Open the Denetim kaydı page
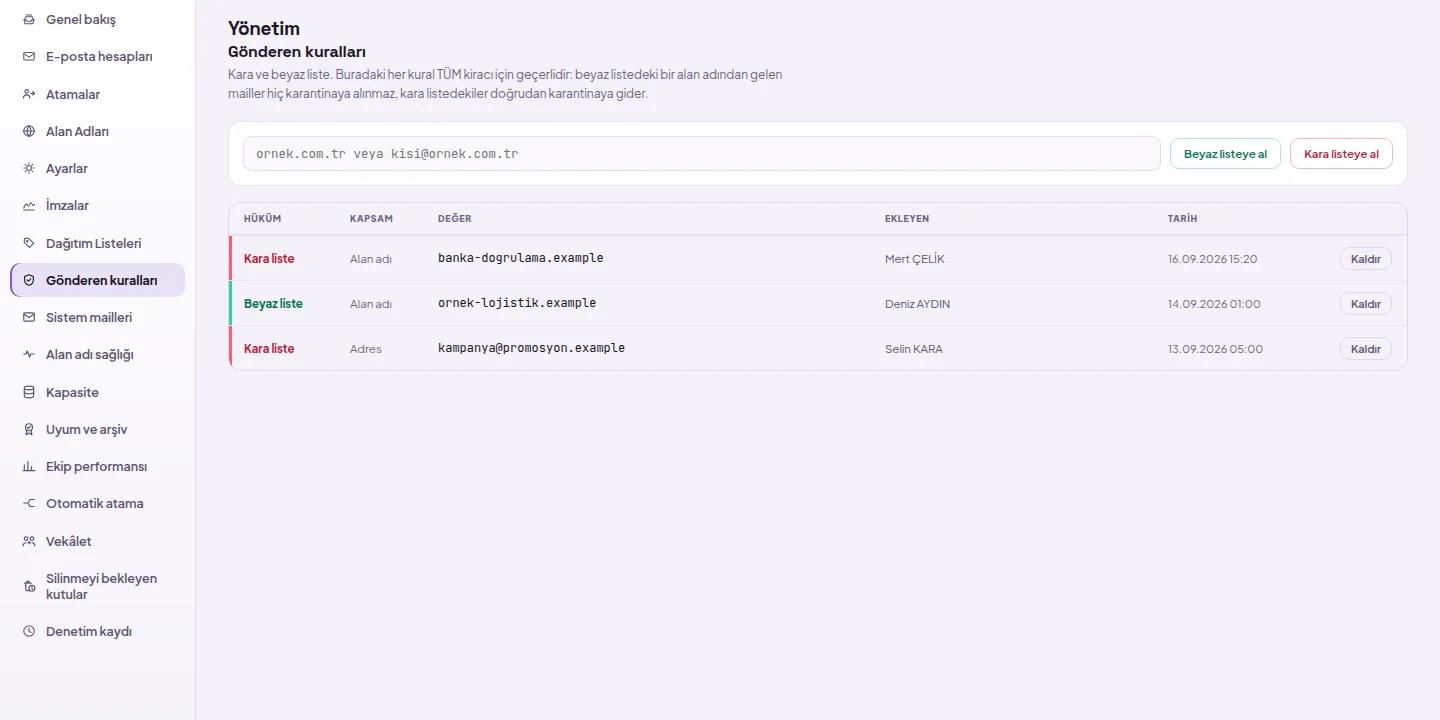The width and height of the screenshot is (1440, 720). click(97, 632)
